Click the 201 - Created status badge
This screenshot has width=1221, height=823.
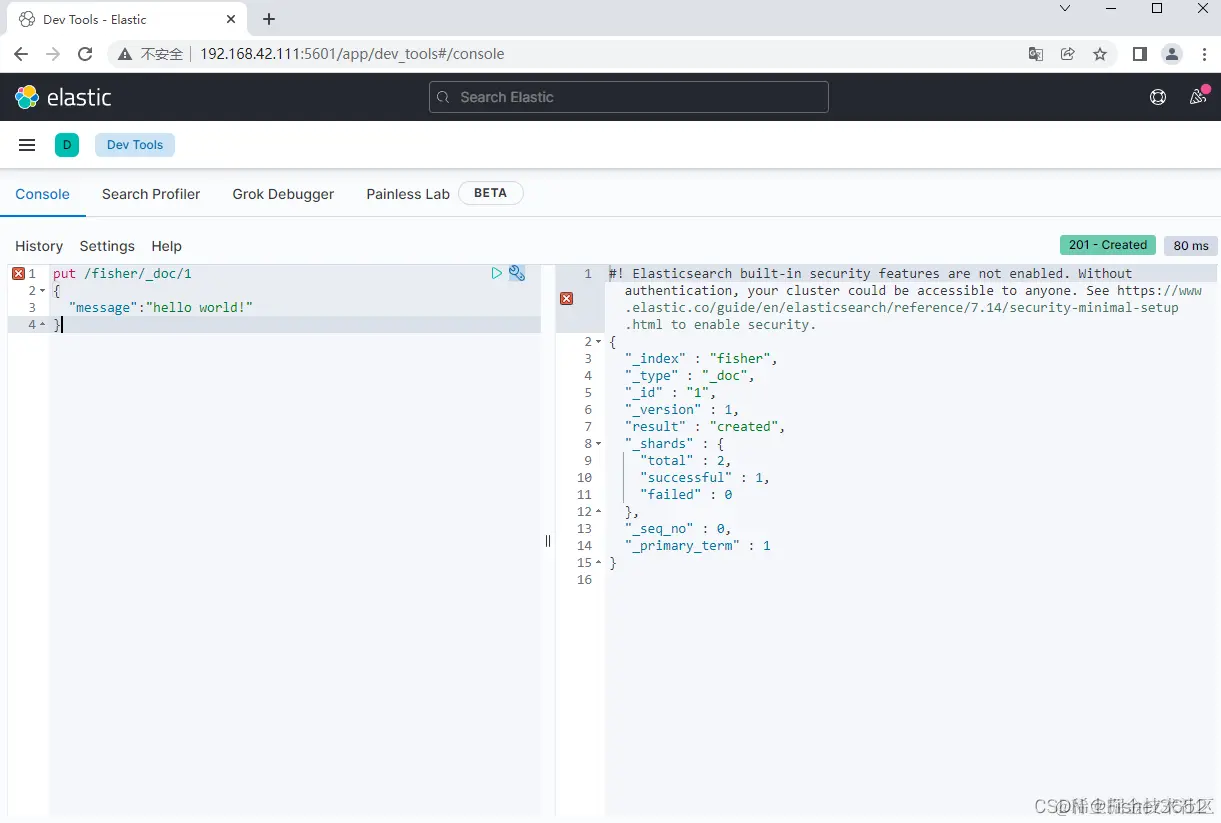click(x=1107, y=245)
